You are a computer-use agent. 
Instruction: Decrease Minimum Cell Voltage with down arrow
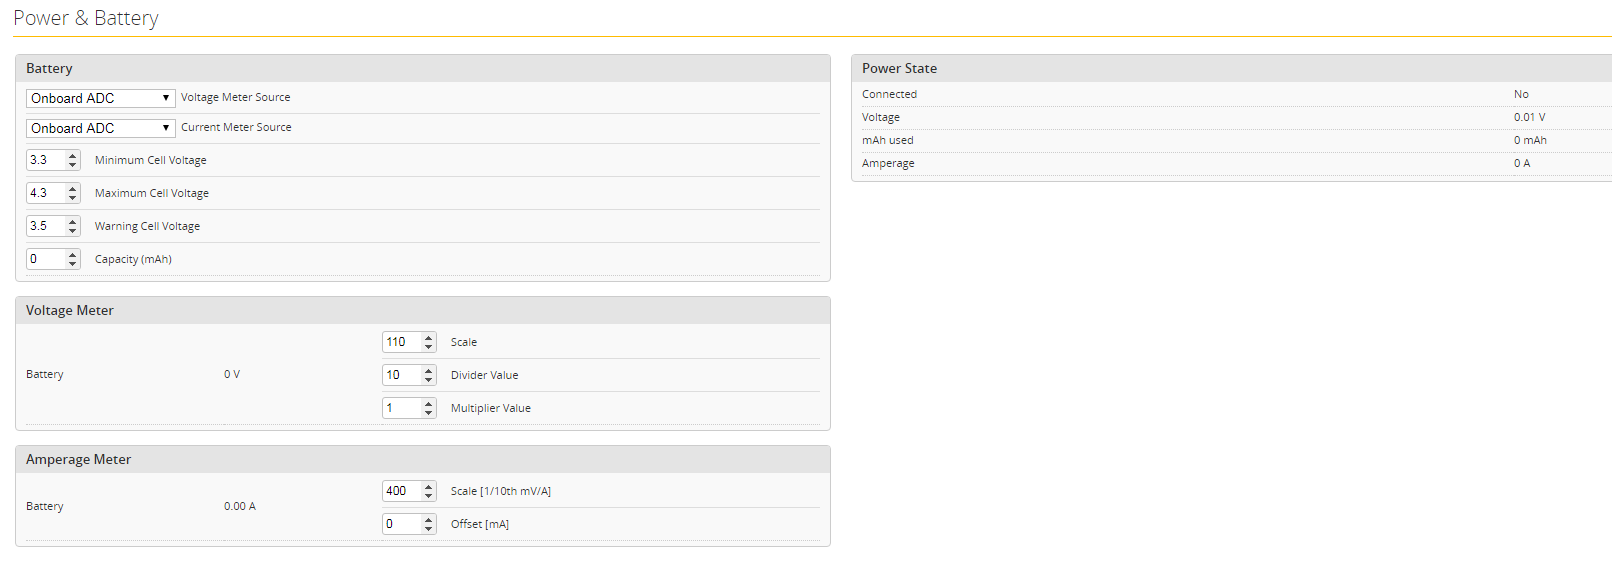point(72,165)
